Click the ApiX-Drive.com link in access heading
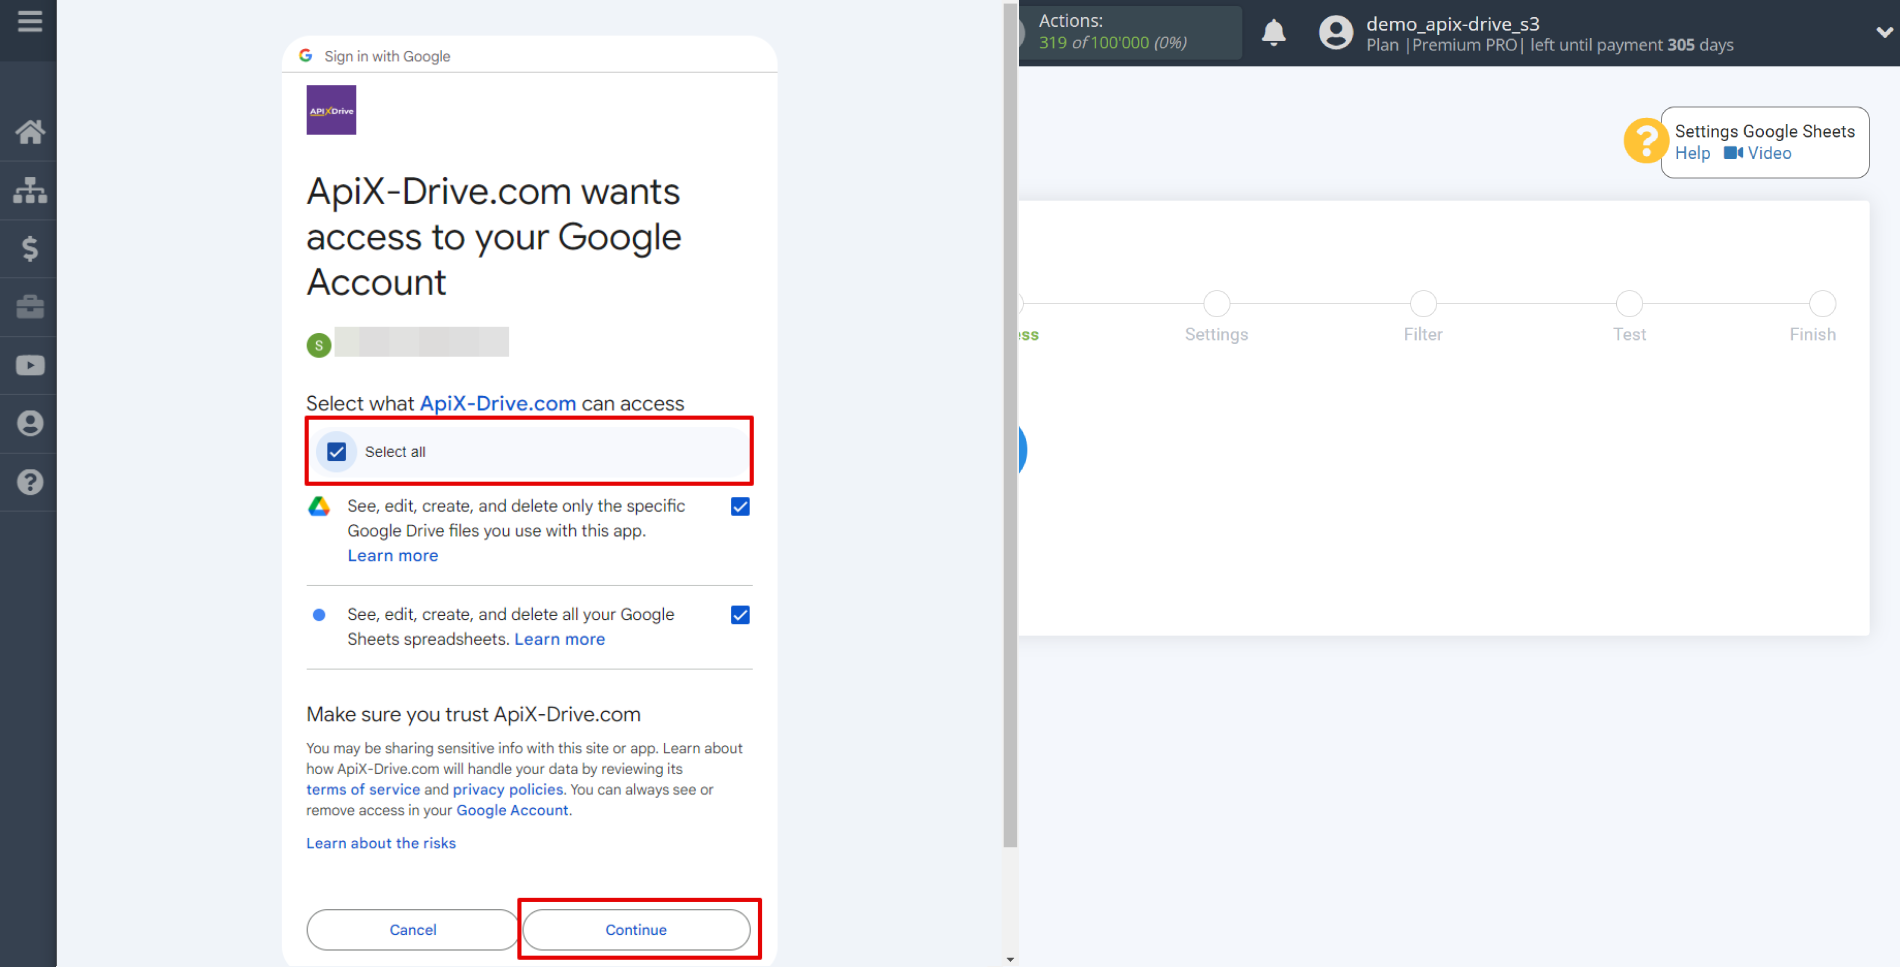 498,404
